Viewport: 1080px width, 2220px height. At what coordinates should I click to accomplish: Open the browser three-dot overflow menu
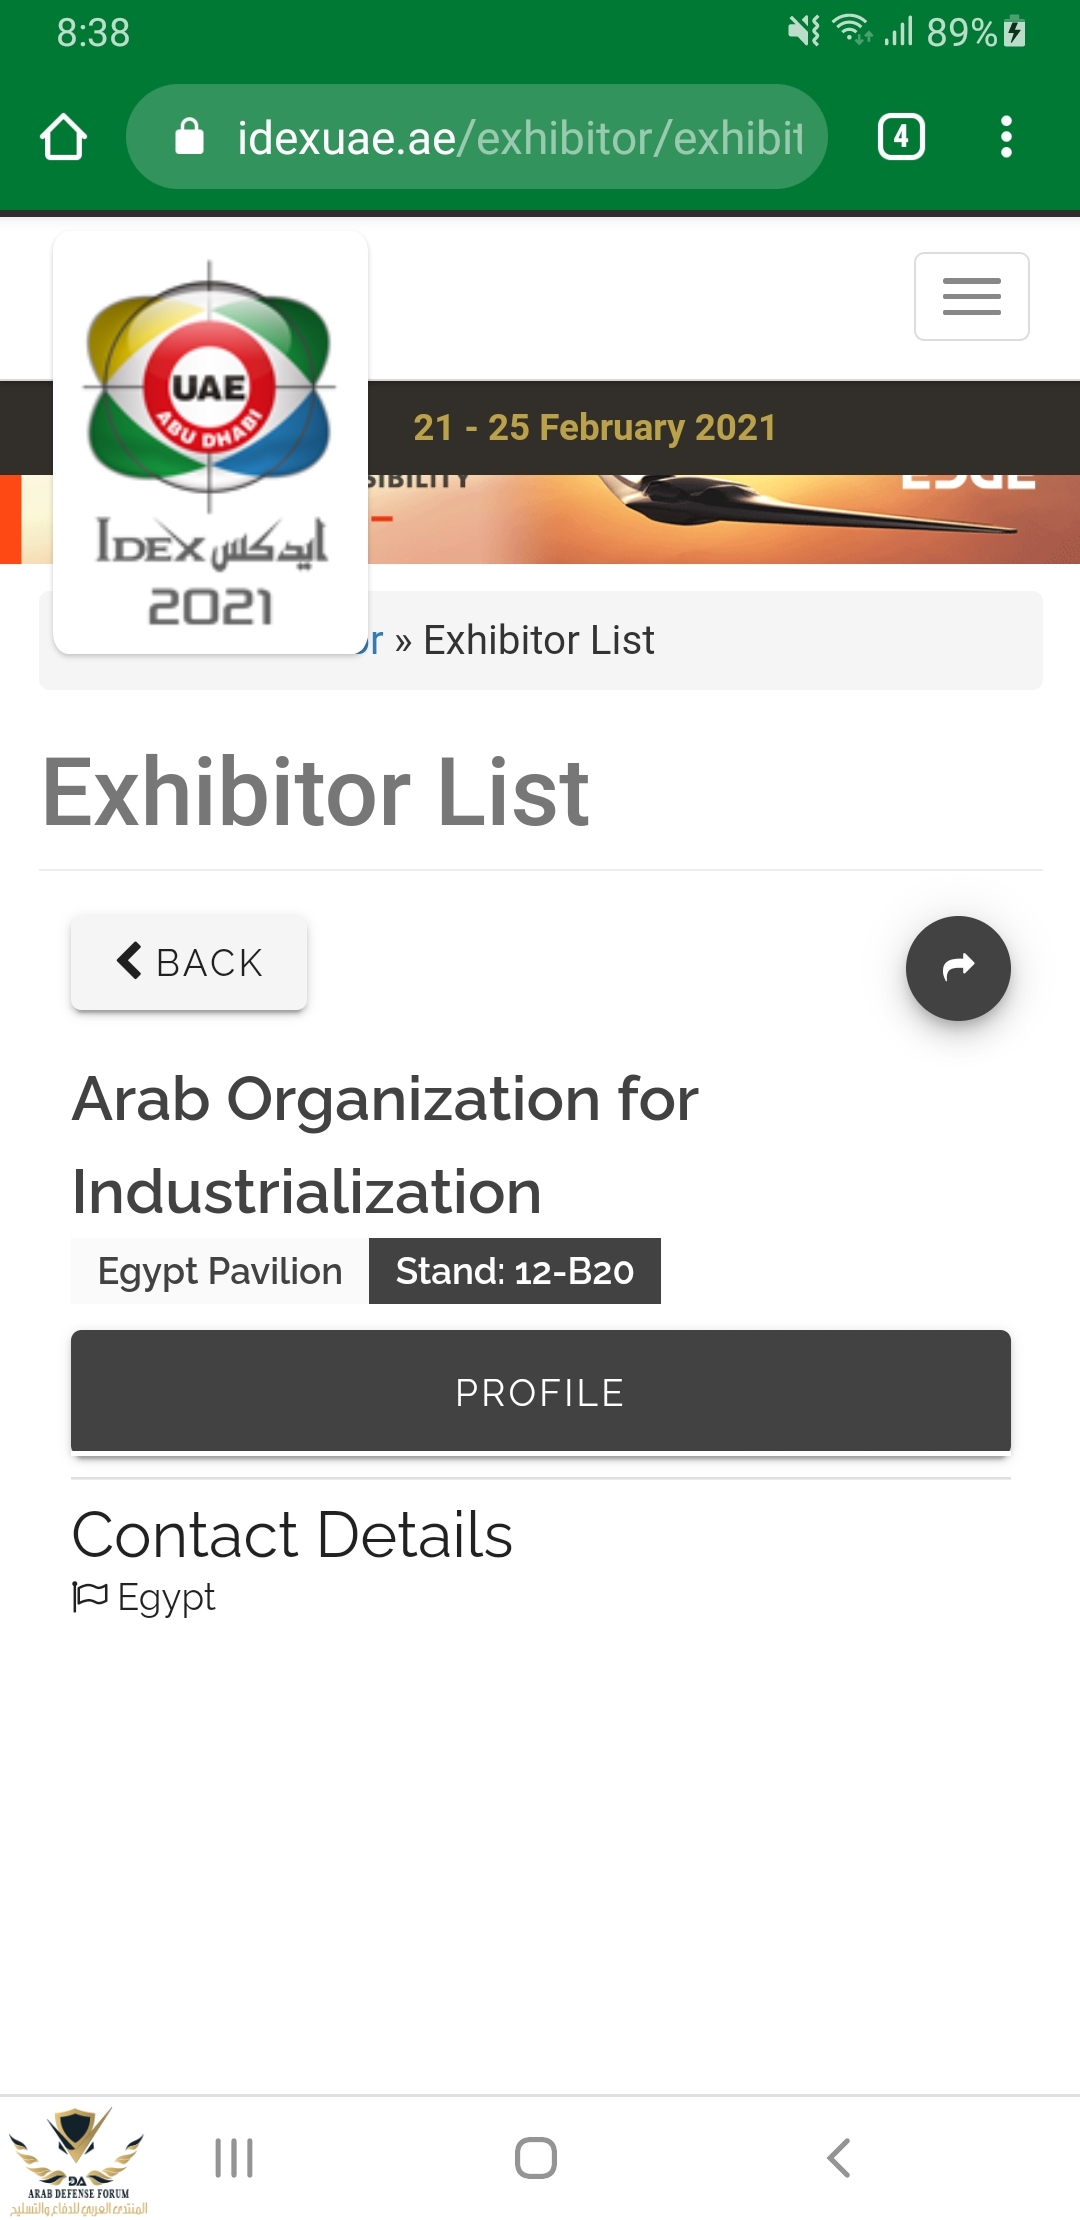click(1006, 137)
